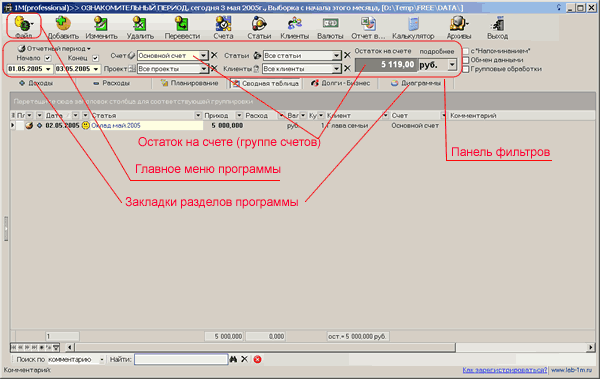
Task: Click the black X next to binoculars
Action: point(245,359)
